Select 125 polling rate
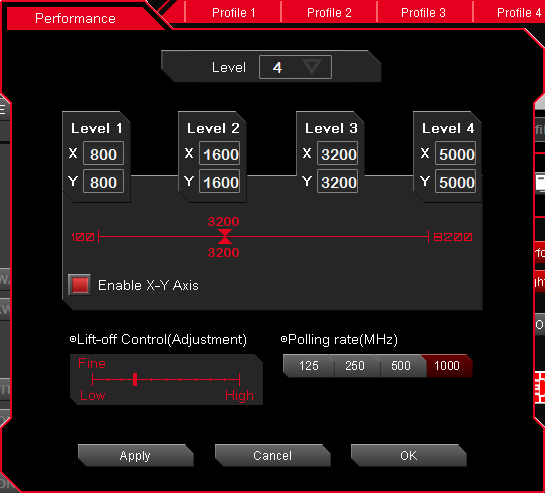Image resolution: width=545 pixels, height=493 pixels. (308, 366)
